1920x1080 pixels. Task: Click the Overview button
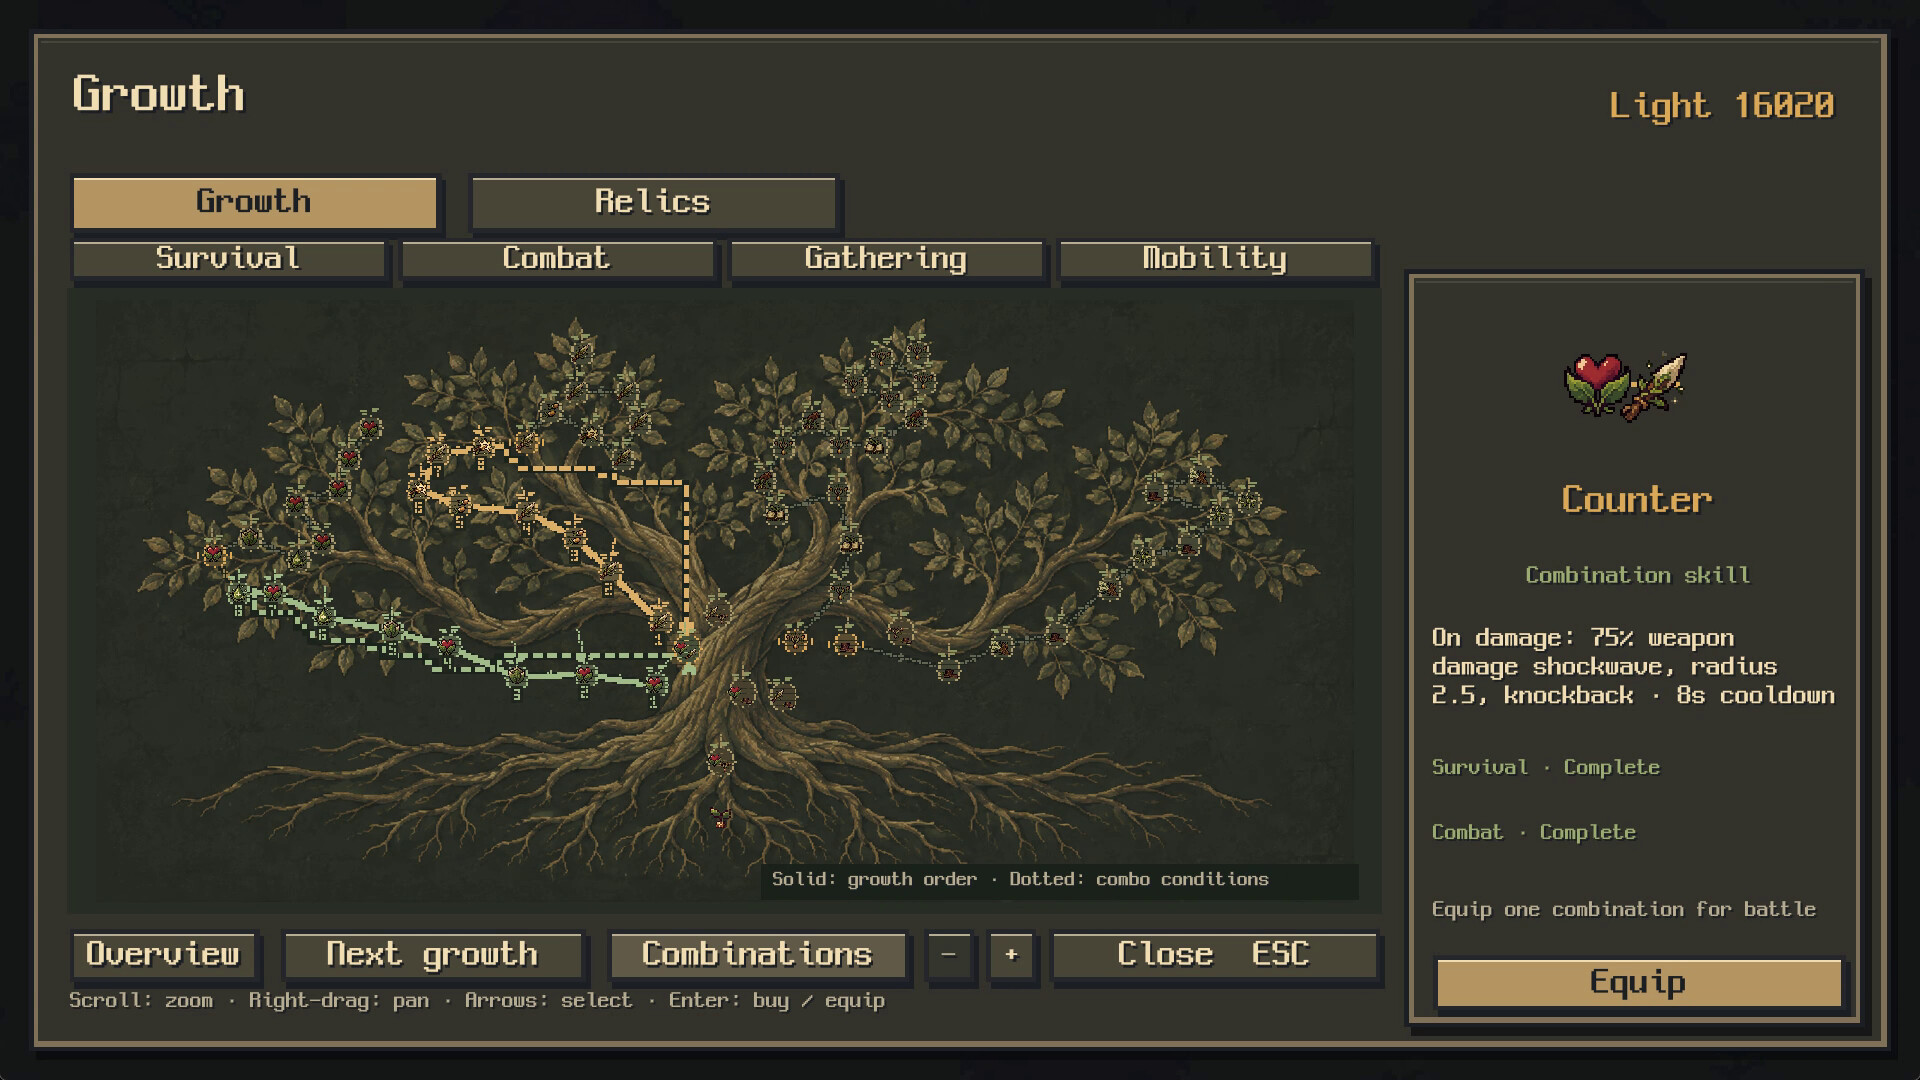click(164, 956)
